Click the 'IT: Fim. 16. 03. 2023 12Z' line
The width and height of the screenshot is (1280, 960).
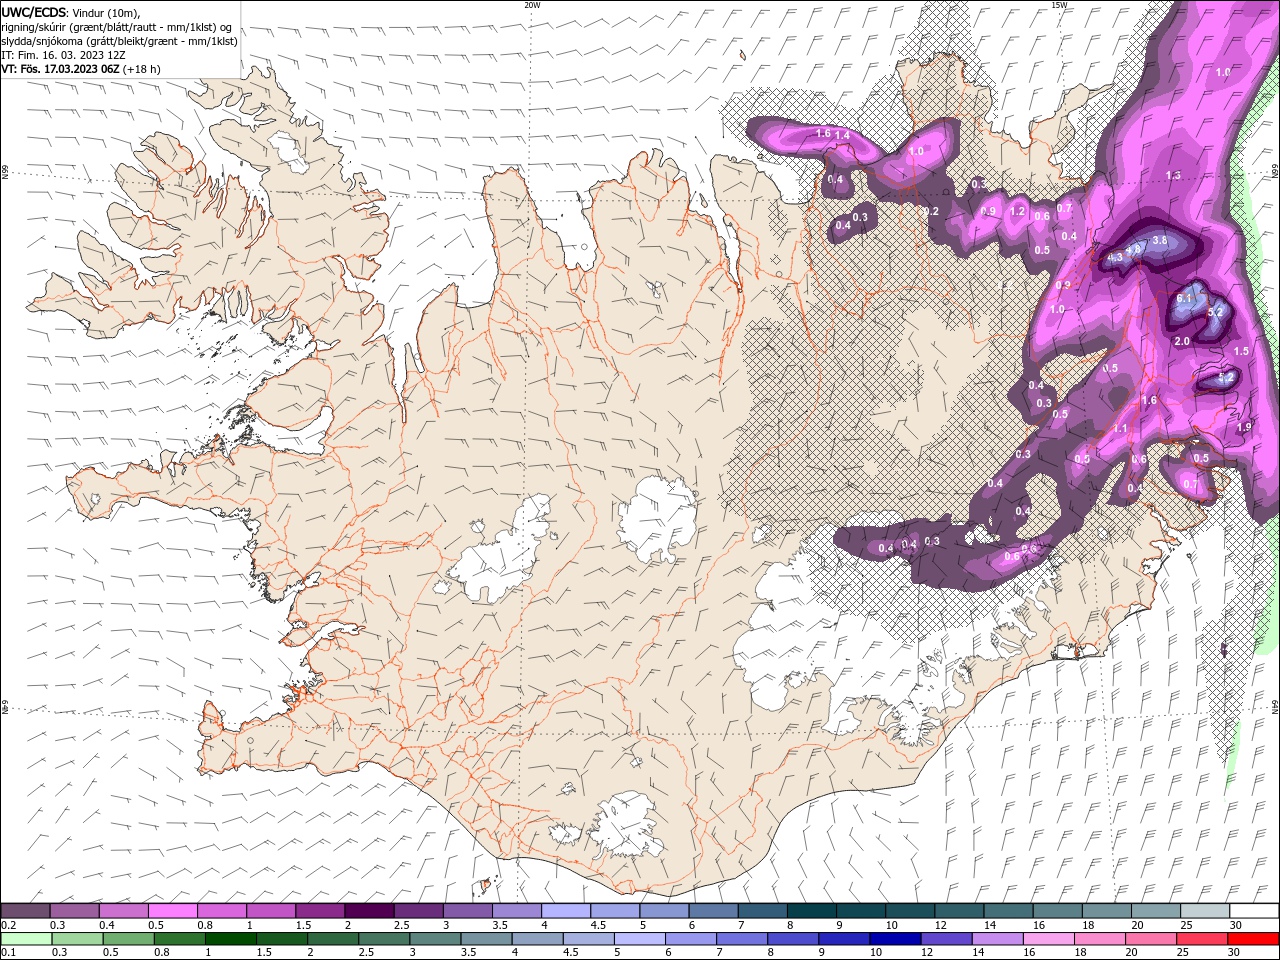click(62, 55)
